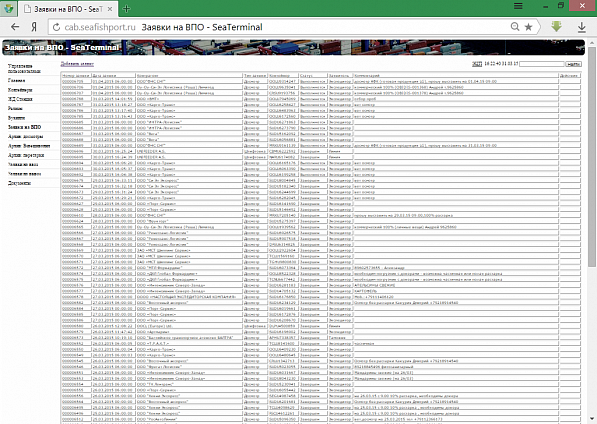This screenshot has width=597, height=424.
Task: Open 'Контейнеры' in the sidebar menu
Action: [20, 90]
